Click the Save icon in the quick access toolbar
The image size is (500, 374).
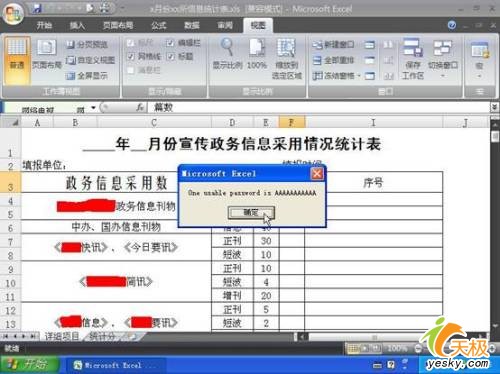36,8
